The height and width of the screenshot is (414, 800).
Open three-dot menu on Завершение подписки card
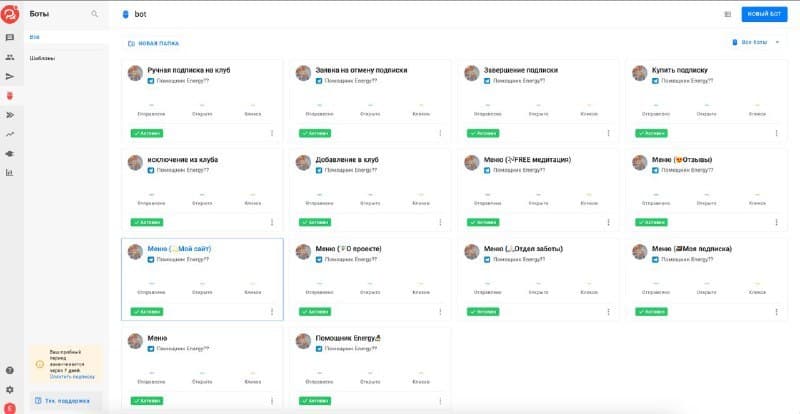[x=608, y=133]
